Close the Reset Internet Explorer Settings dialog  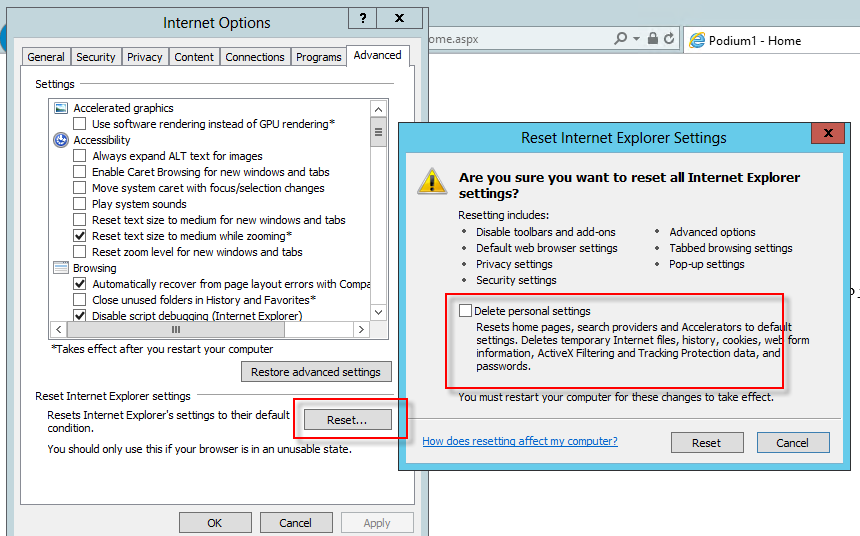click(x=828, y=133)
